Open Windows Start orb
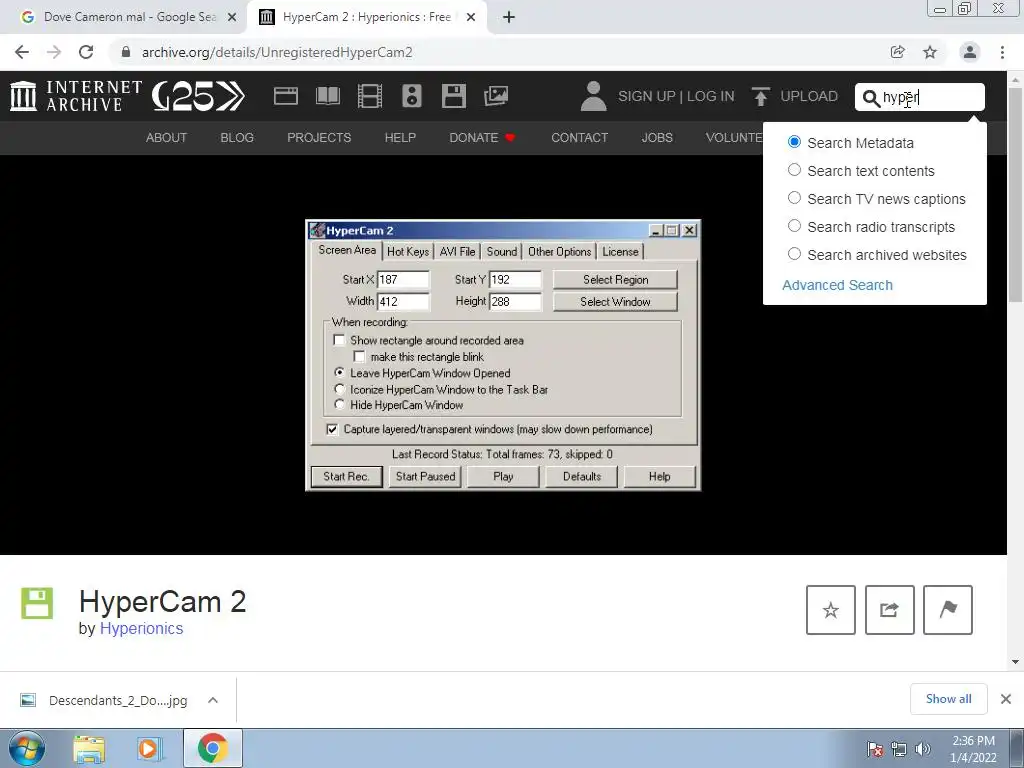This screenshot has width=1024, height=768. pyautogui.click(x=27, y=748)
